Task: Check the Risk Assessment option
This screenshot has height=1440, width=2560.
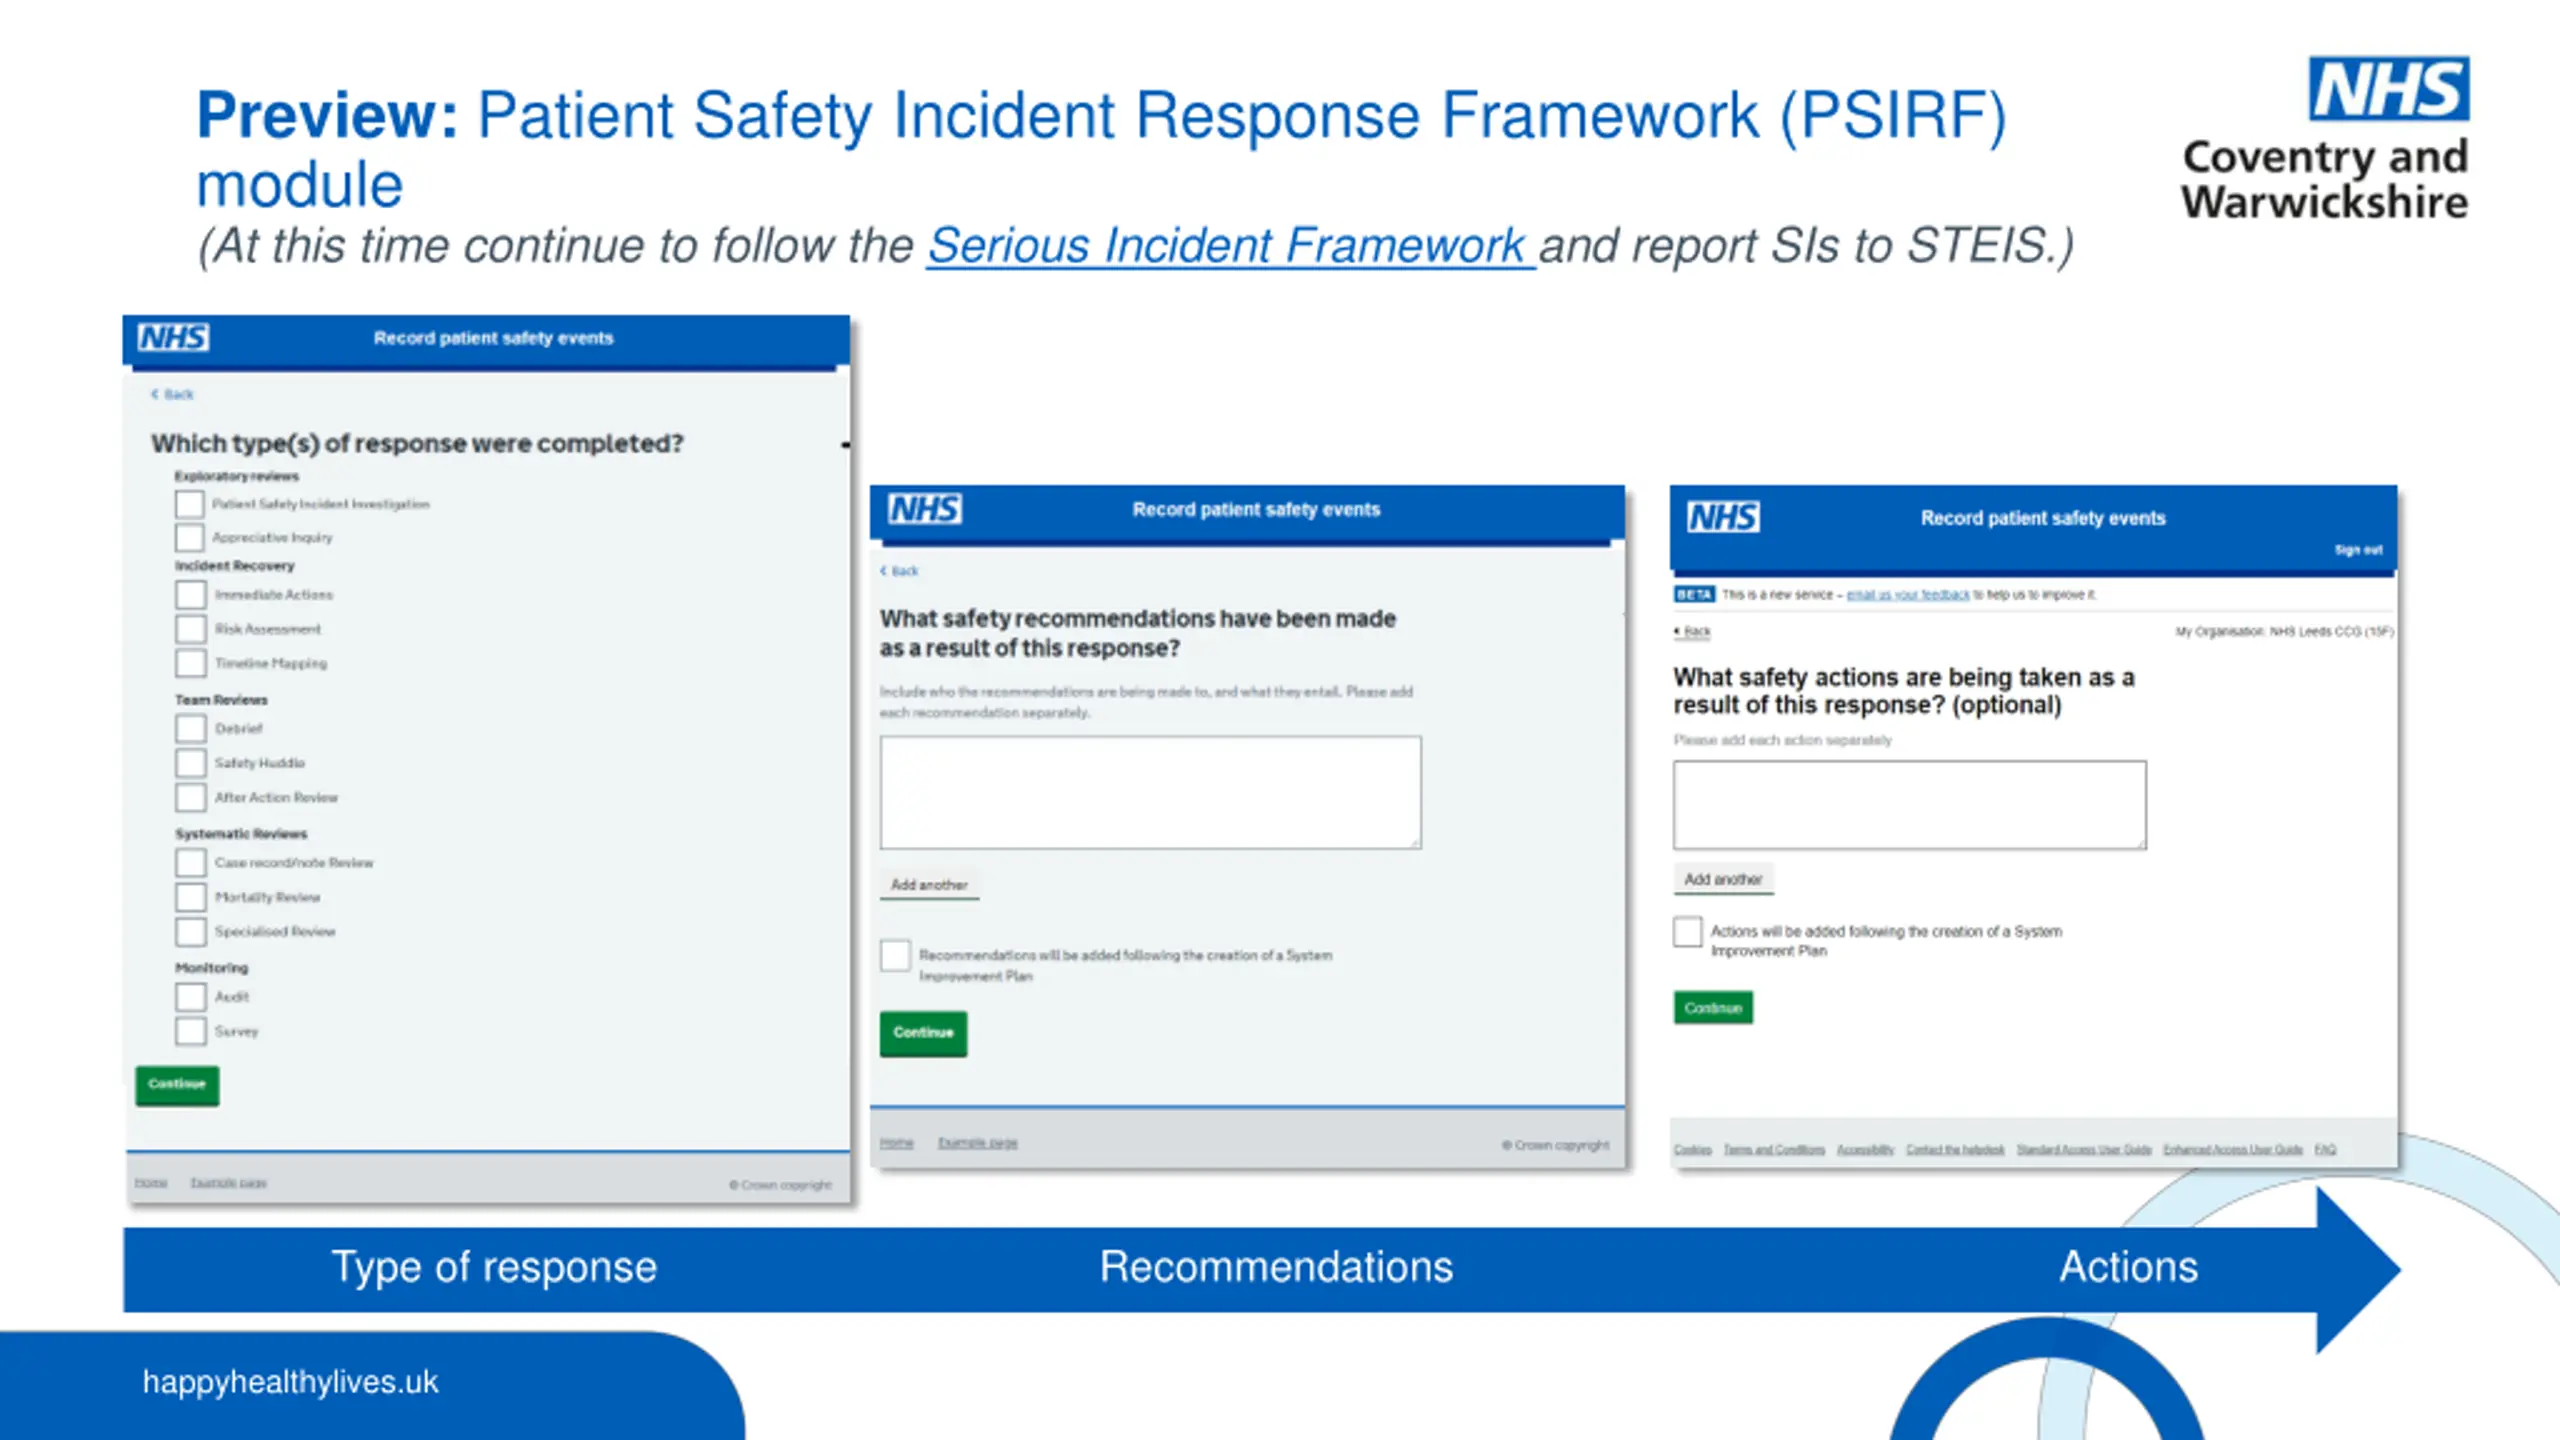Action: [x=191, y=629]
